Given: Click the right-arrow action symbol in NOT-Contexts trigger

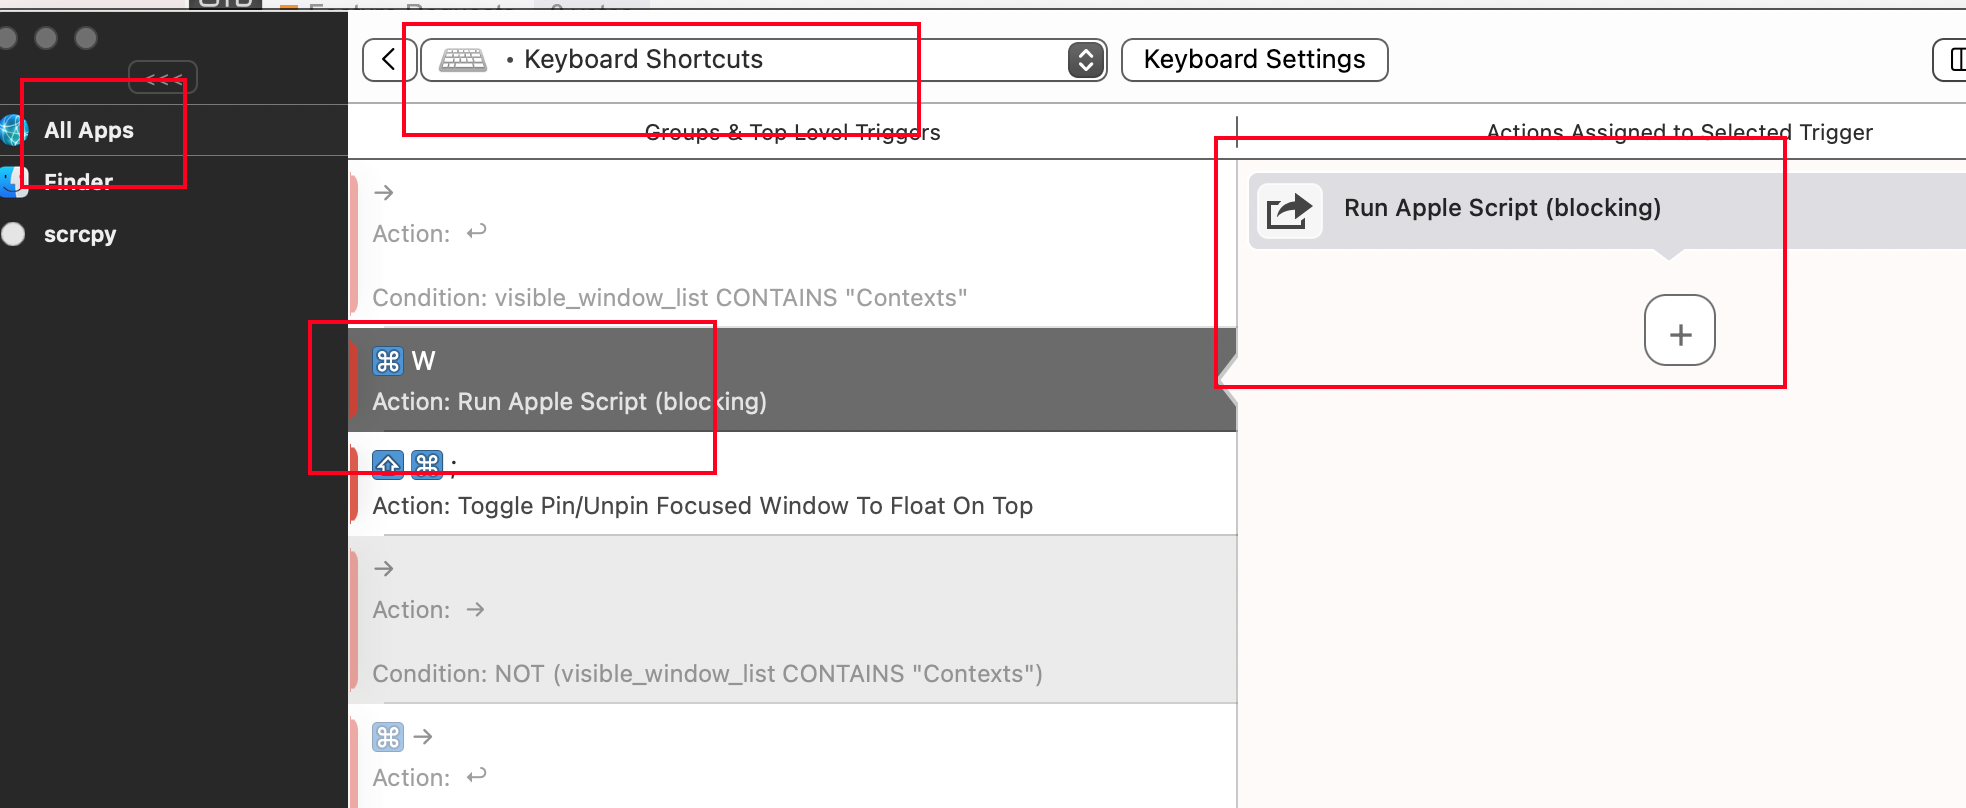Looking at the screenshot, I should point(476,609).
